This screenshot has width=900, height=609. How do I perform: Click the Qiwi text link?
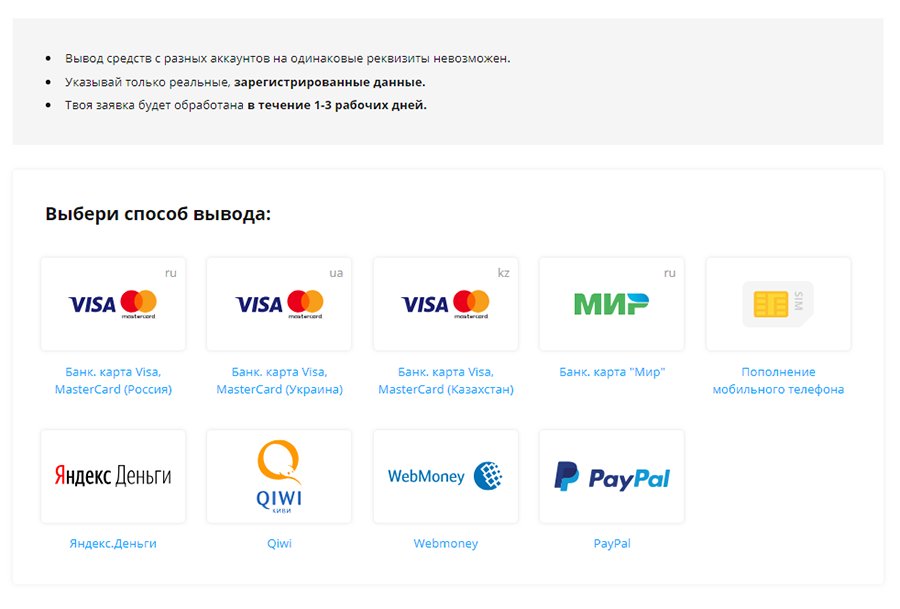click(279, 543)
